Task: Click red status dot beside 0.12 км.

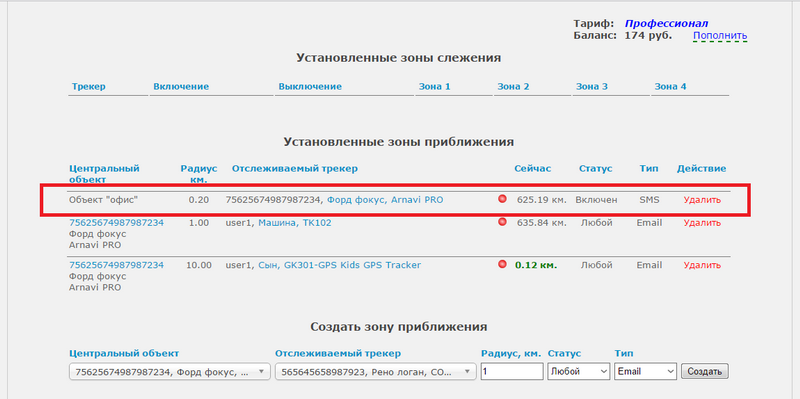Action: [502, 264]
